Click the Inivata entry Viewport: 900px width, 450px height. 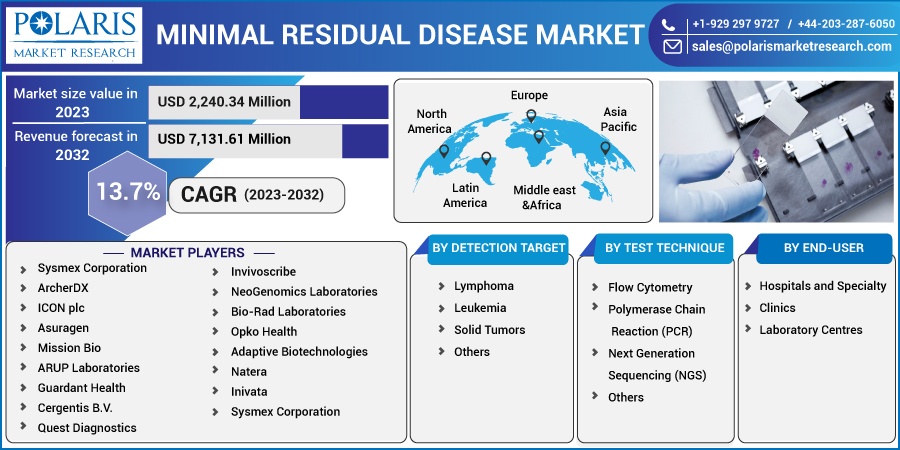[249, 392]
